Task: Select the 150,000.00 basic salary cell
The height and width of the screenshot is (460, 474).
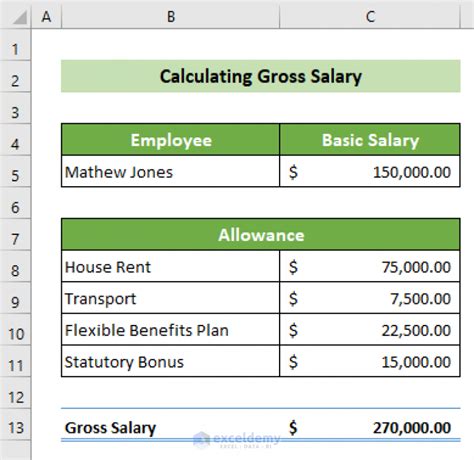Action: click(x=370, y=171)
